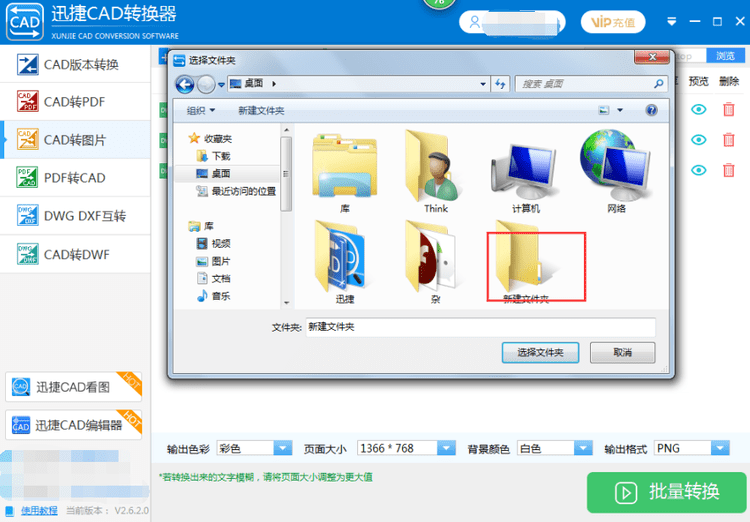Click the refresh icon beside address bar
This screenshot has height=522, width=750.
tap(500, 84)
